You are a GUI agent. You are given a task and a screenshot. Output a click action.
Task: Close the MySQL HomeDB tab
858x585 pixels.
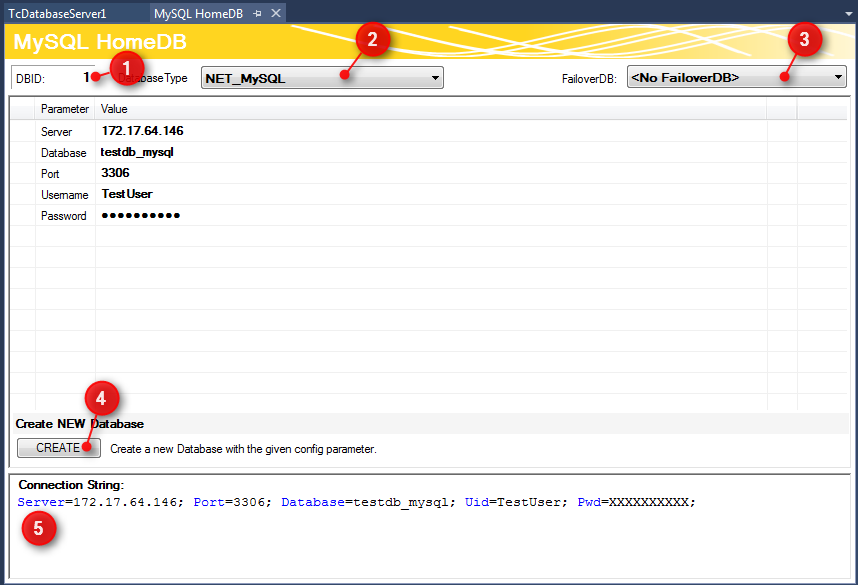pos(276,13)
